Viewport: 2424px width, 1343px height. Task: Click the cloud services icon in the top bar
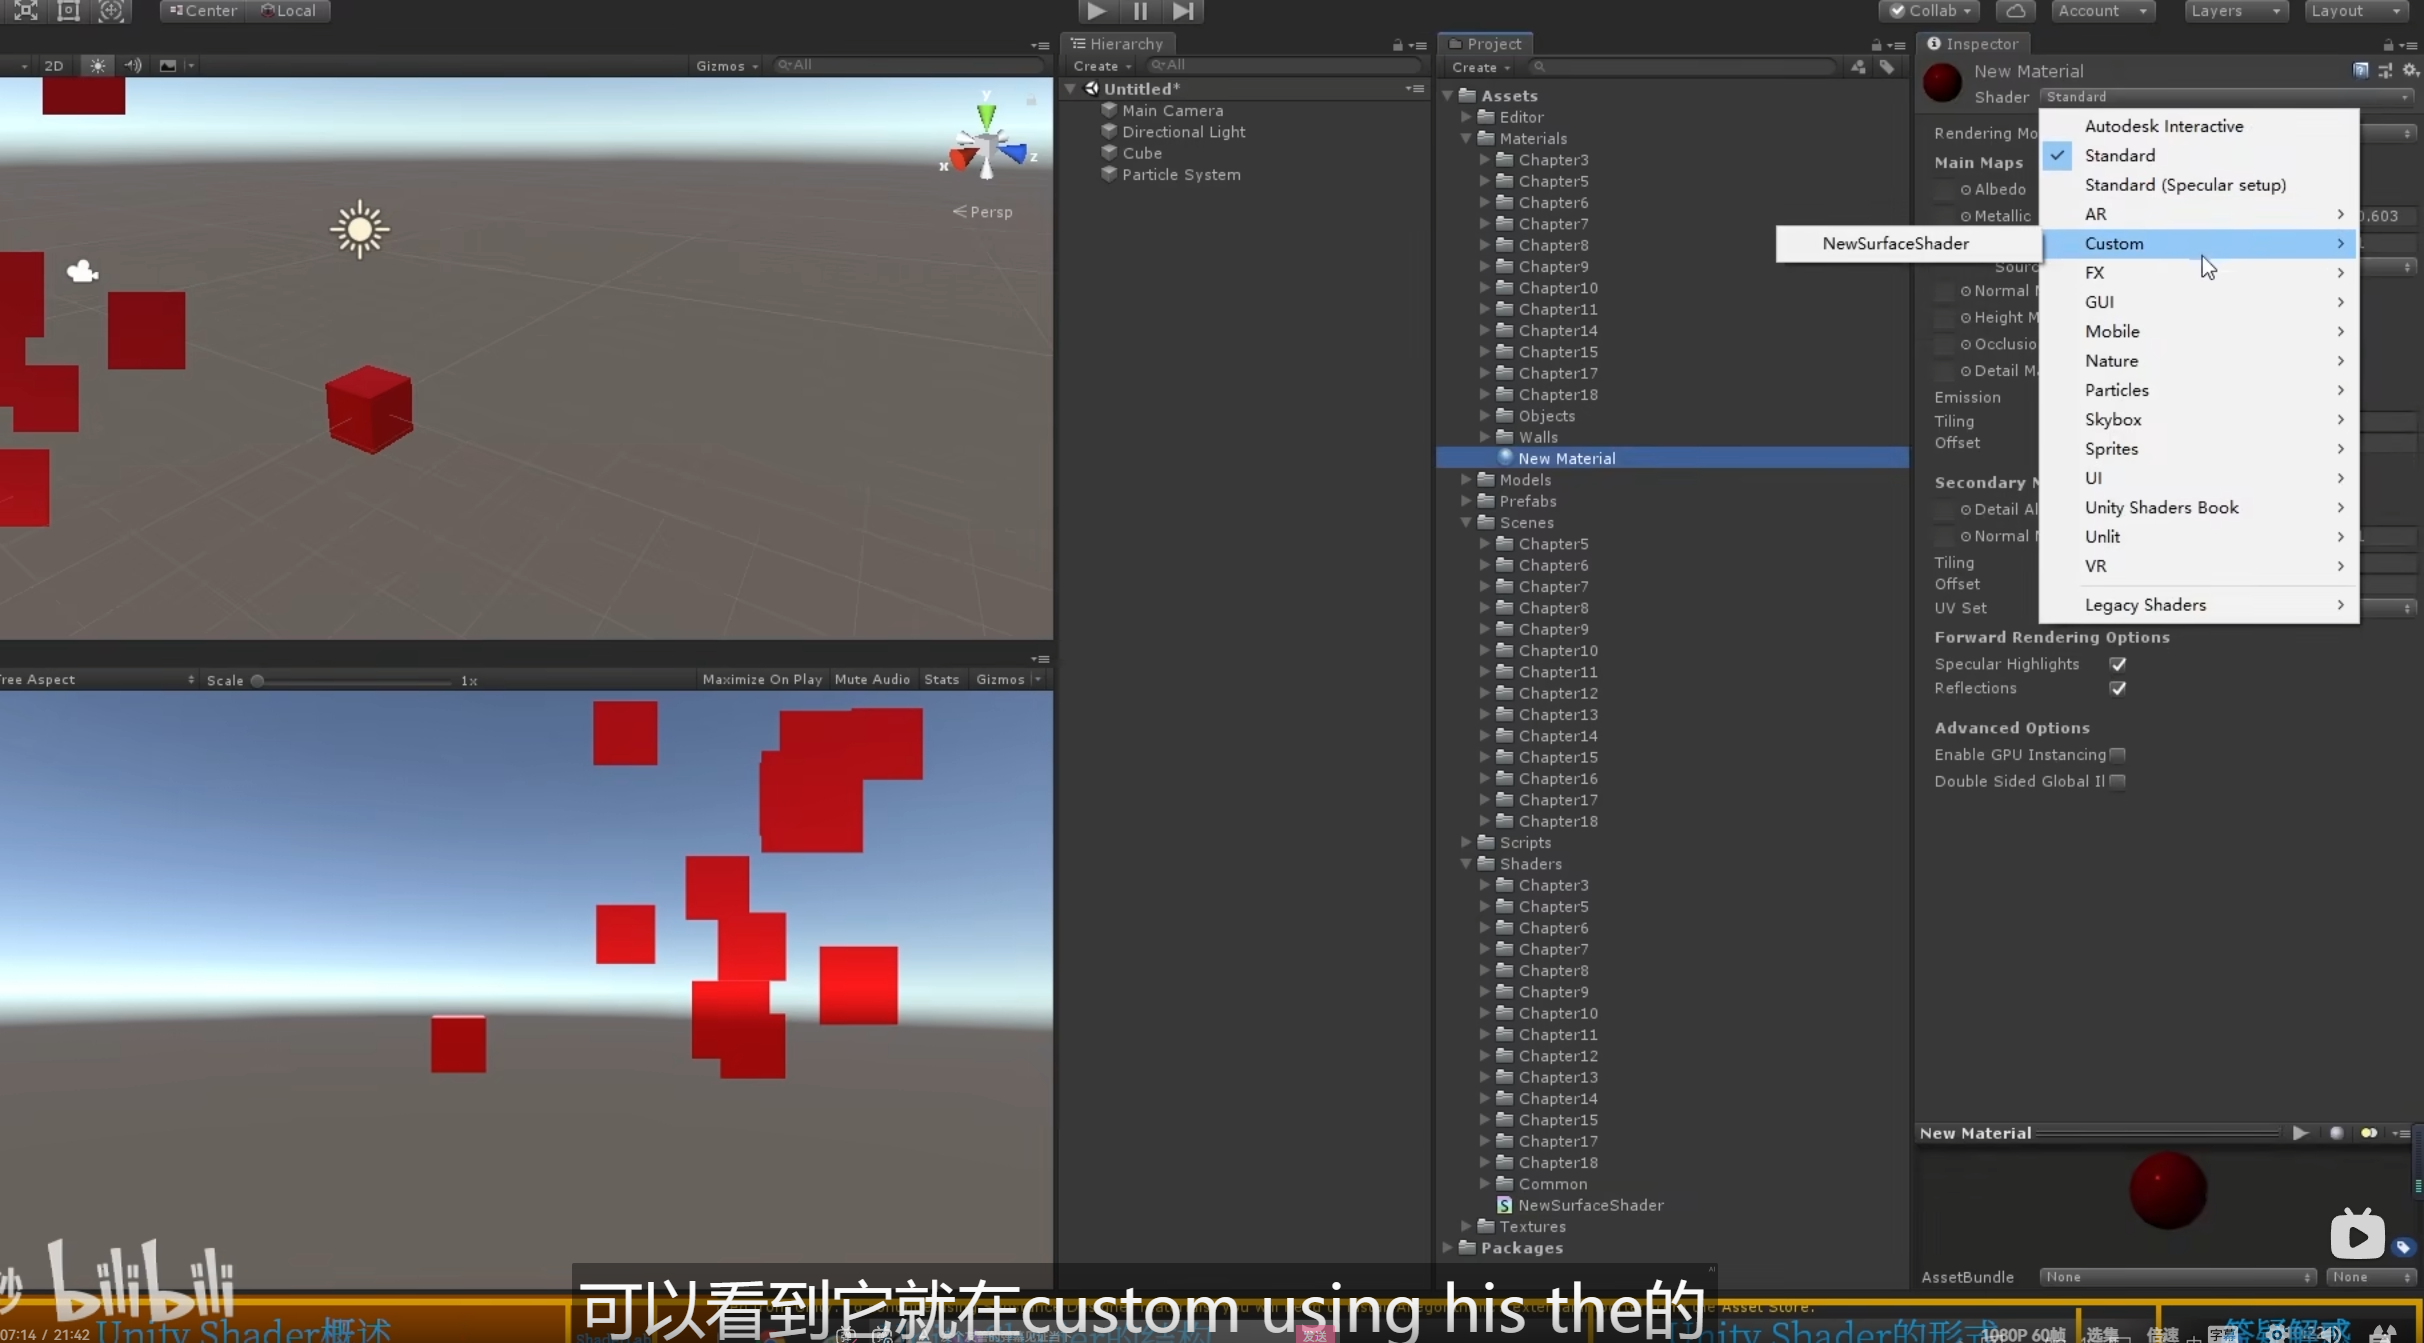[2016, 11]
